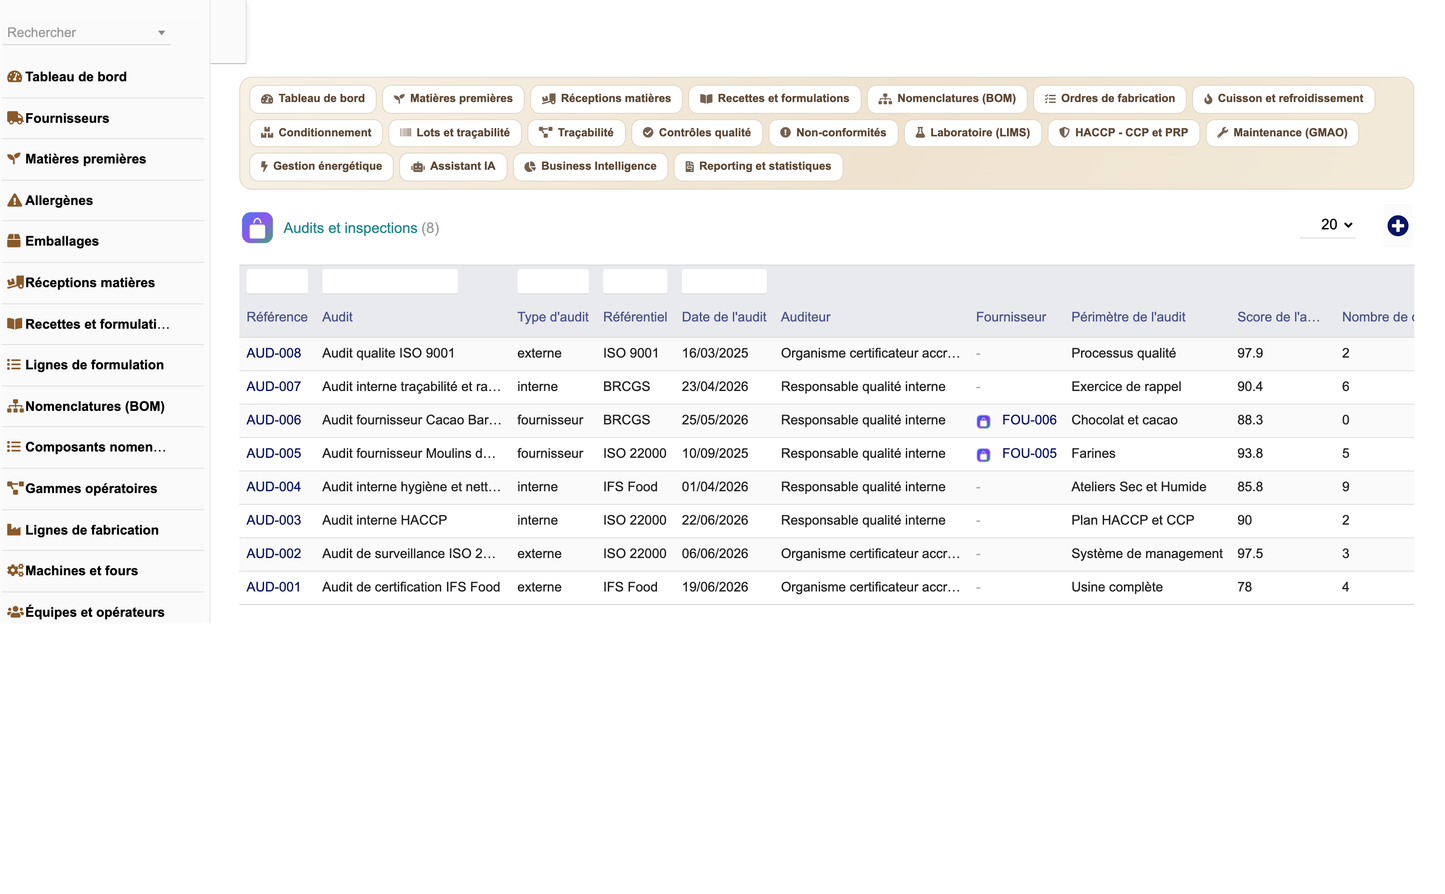Click the 'Audit de certification IFS Food' cell
This screenshot has height=894, width=1445.
tap(411, 587)
